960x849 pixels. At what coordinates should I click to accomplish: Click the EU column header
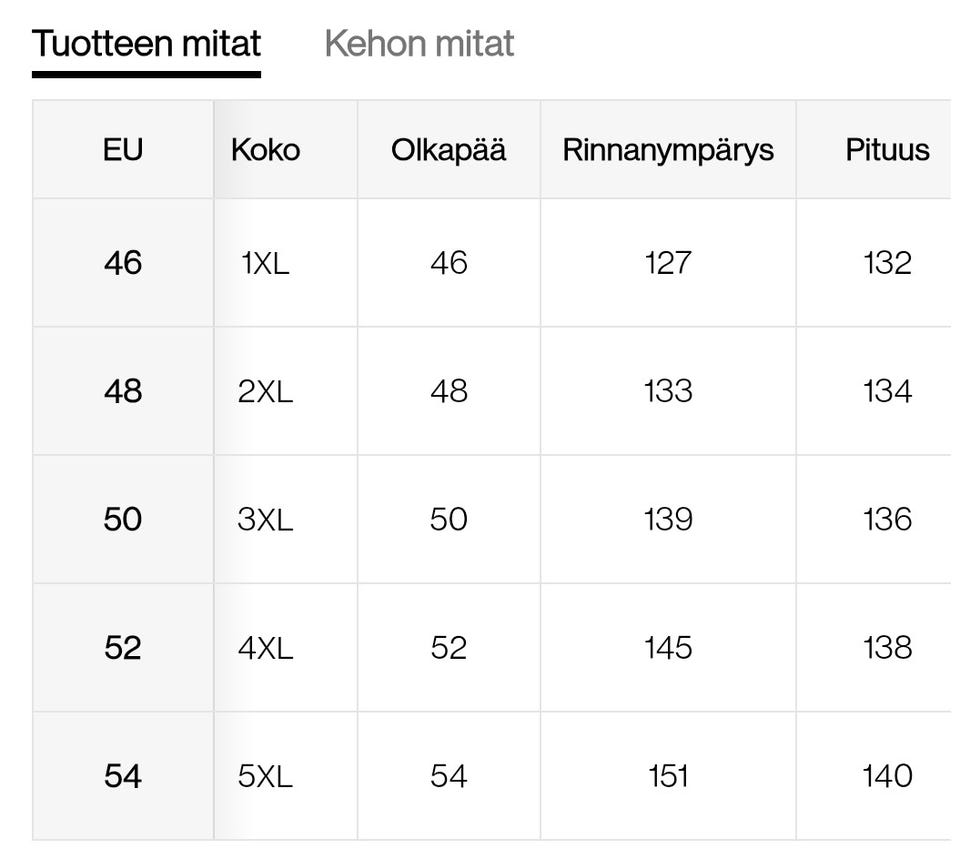pyautogui.click(x=123, y=150)
